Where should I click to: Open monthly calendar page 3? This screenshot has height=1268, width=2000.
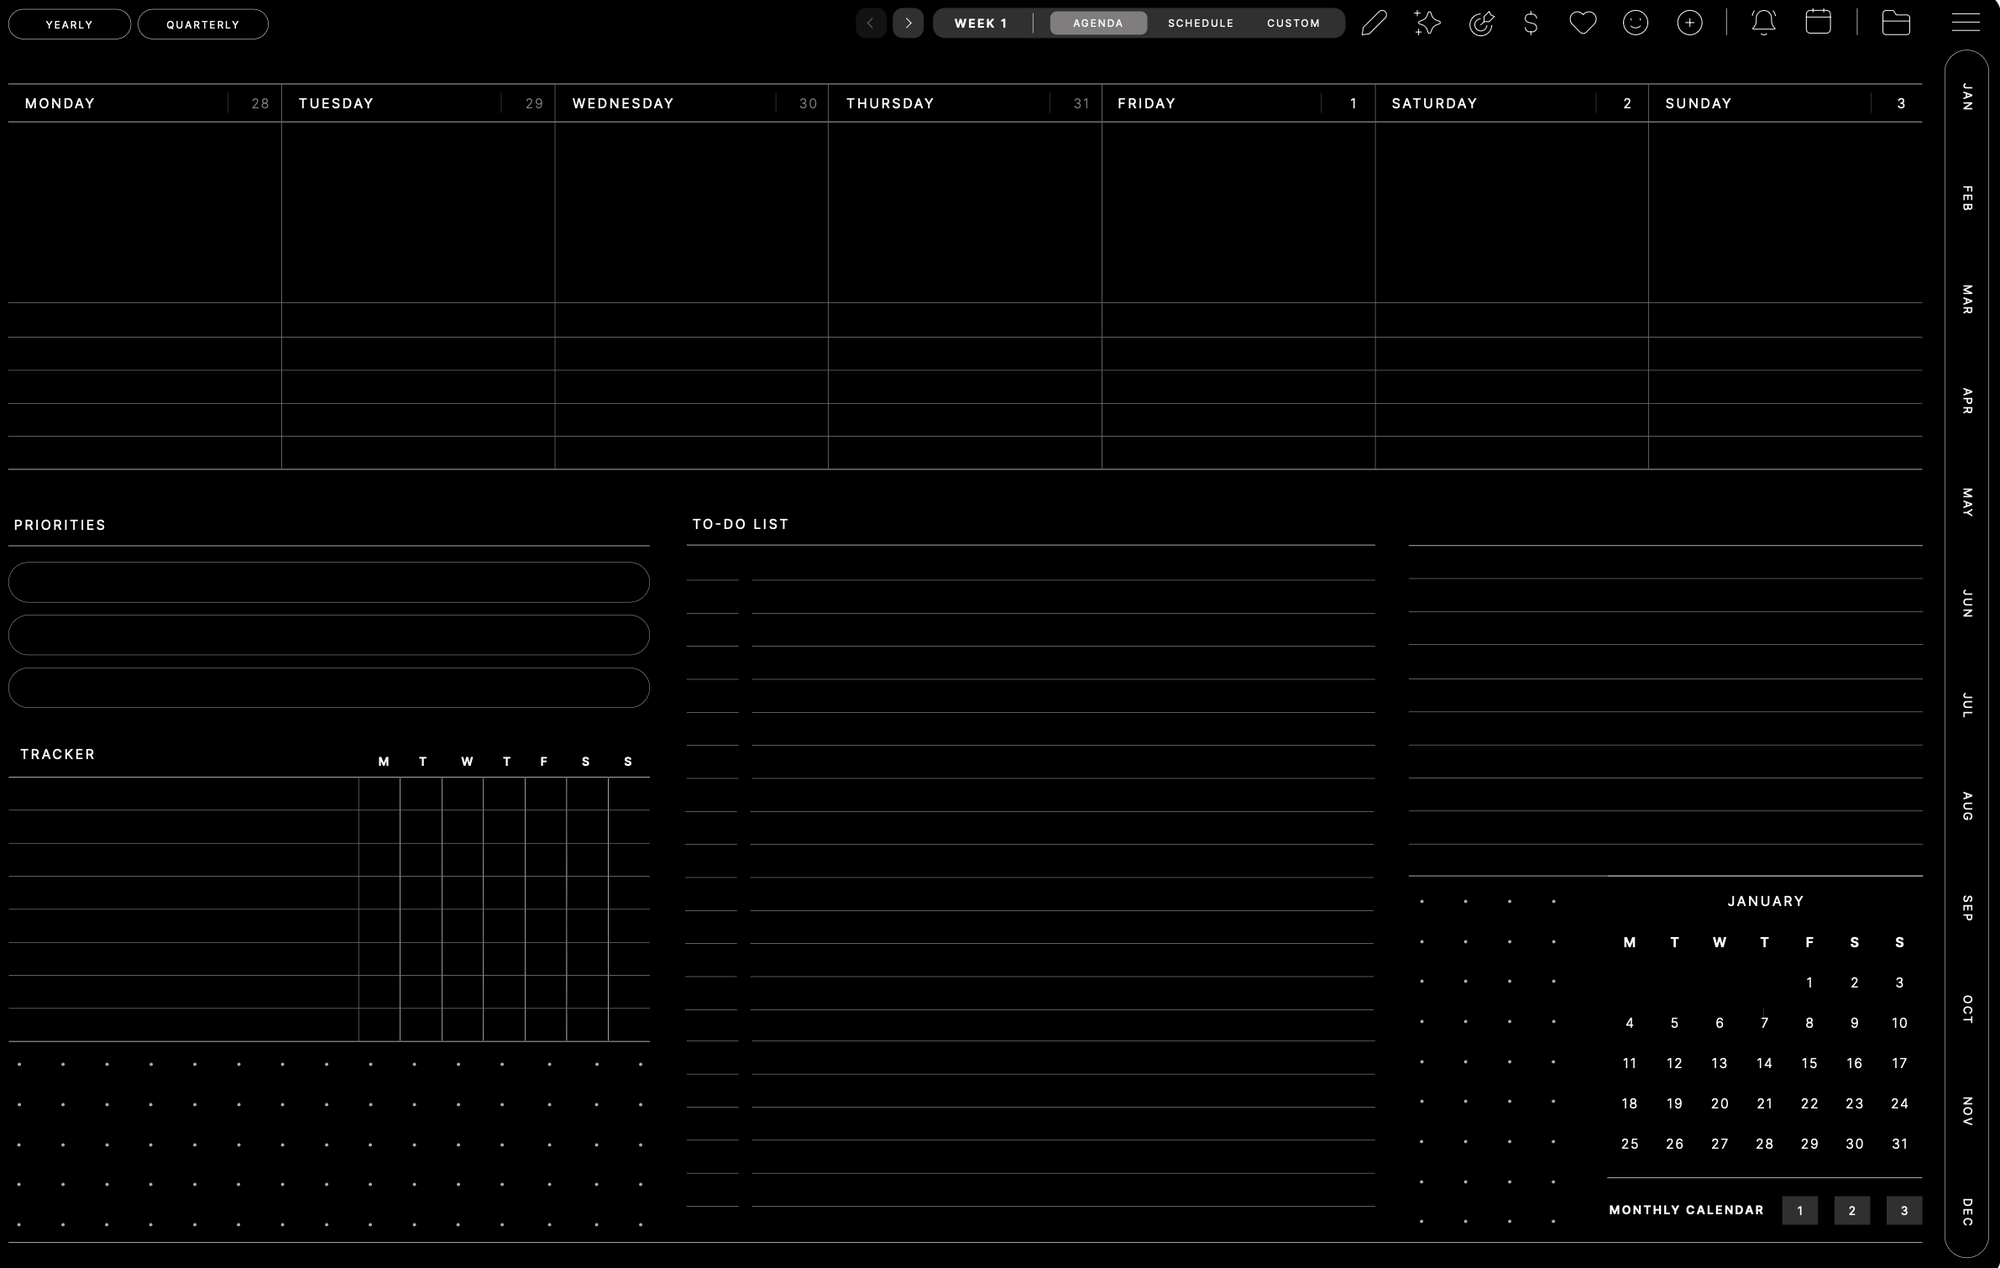(1904, 1210)
